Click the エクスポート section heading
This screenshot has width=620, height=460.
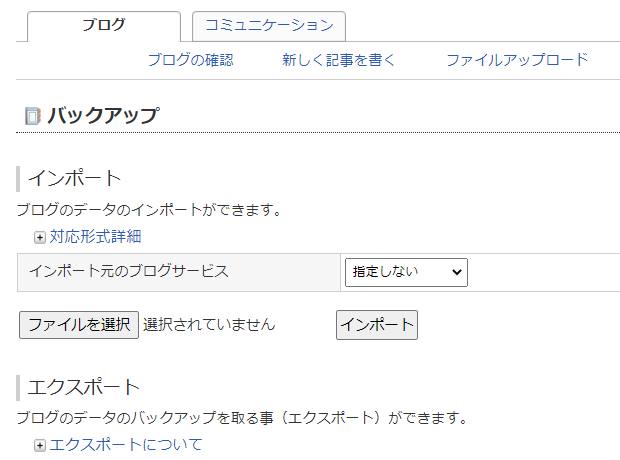pyautogui.click(x=84, y=387)
